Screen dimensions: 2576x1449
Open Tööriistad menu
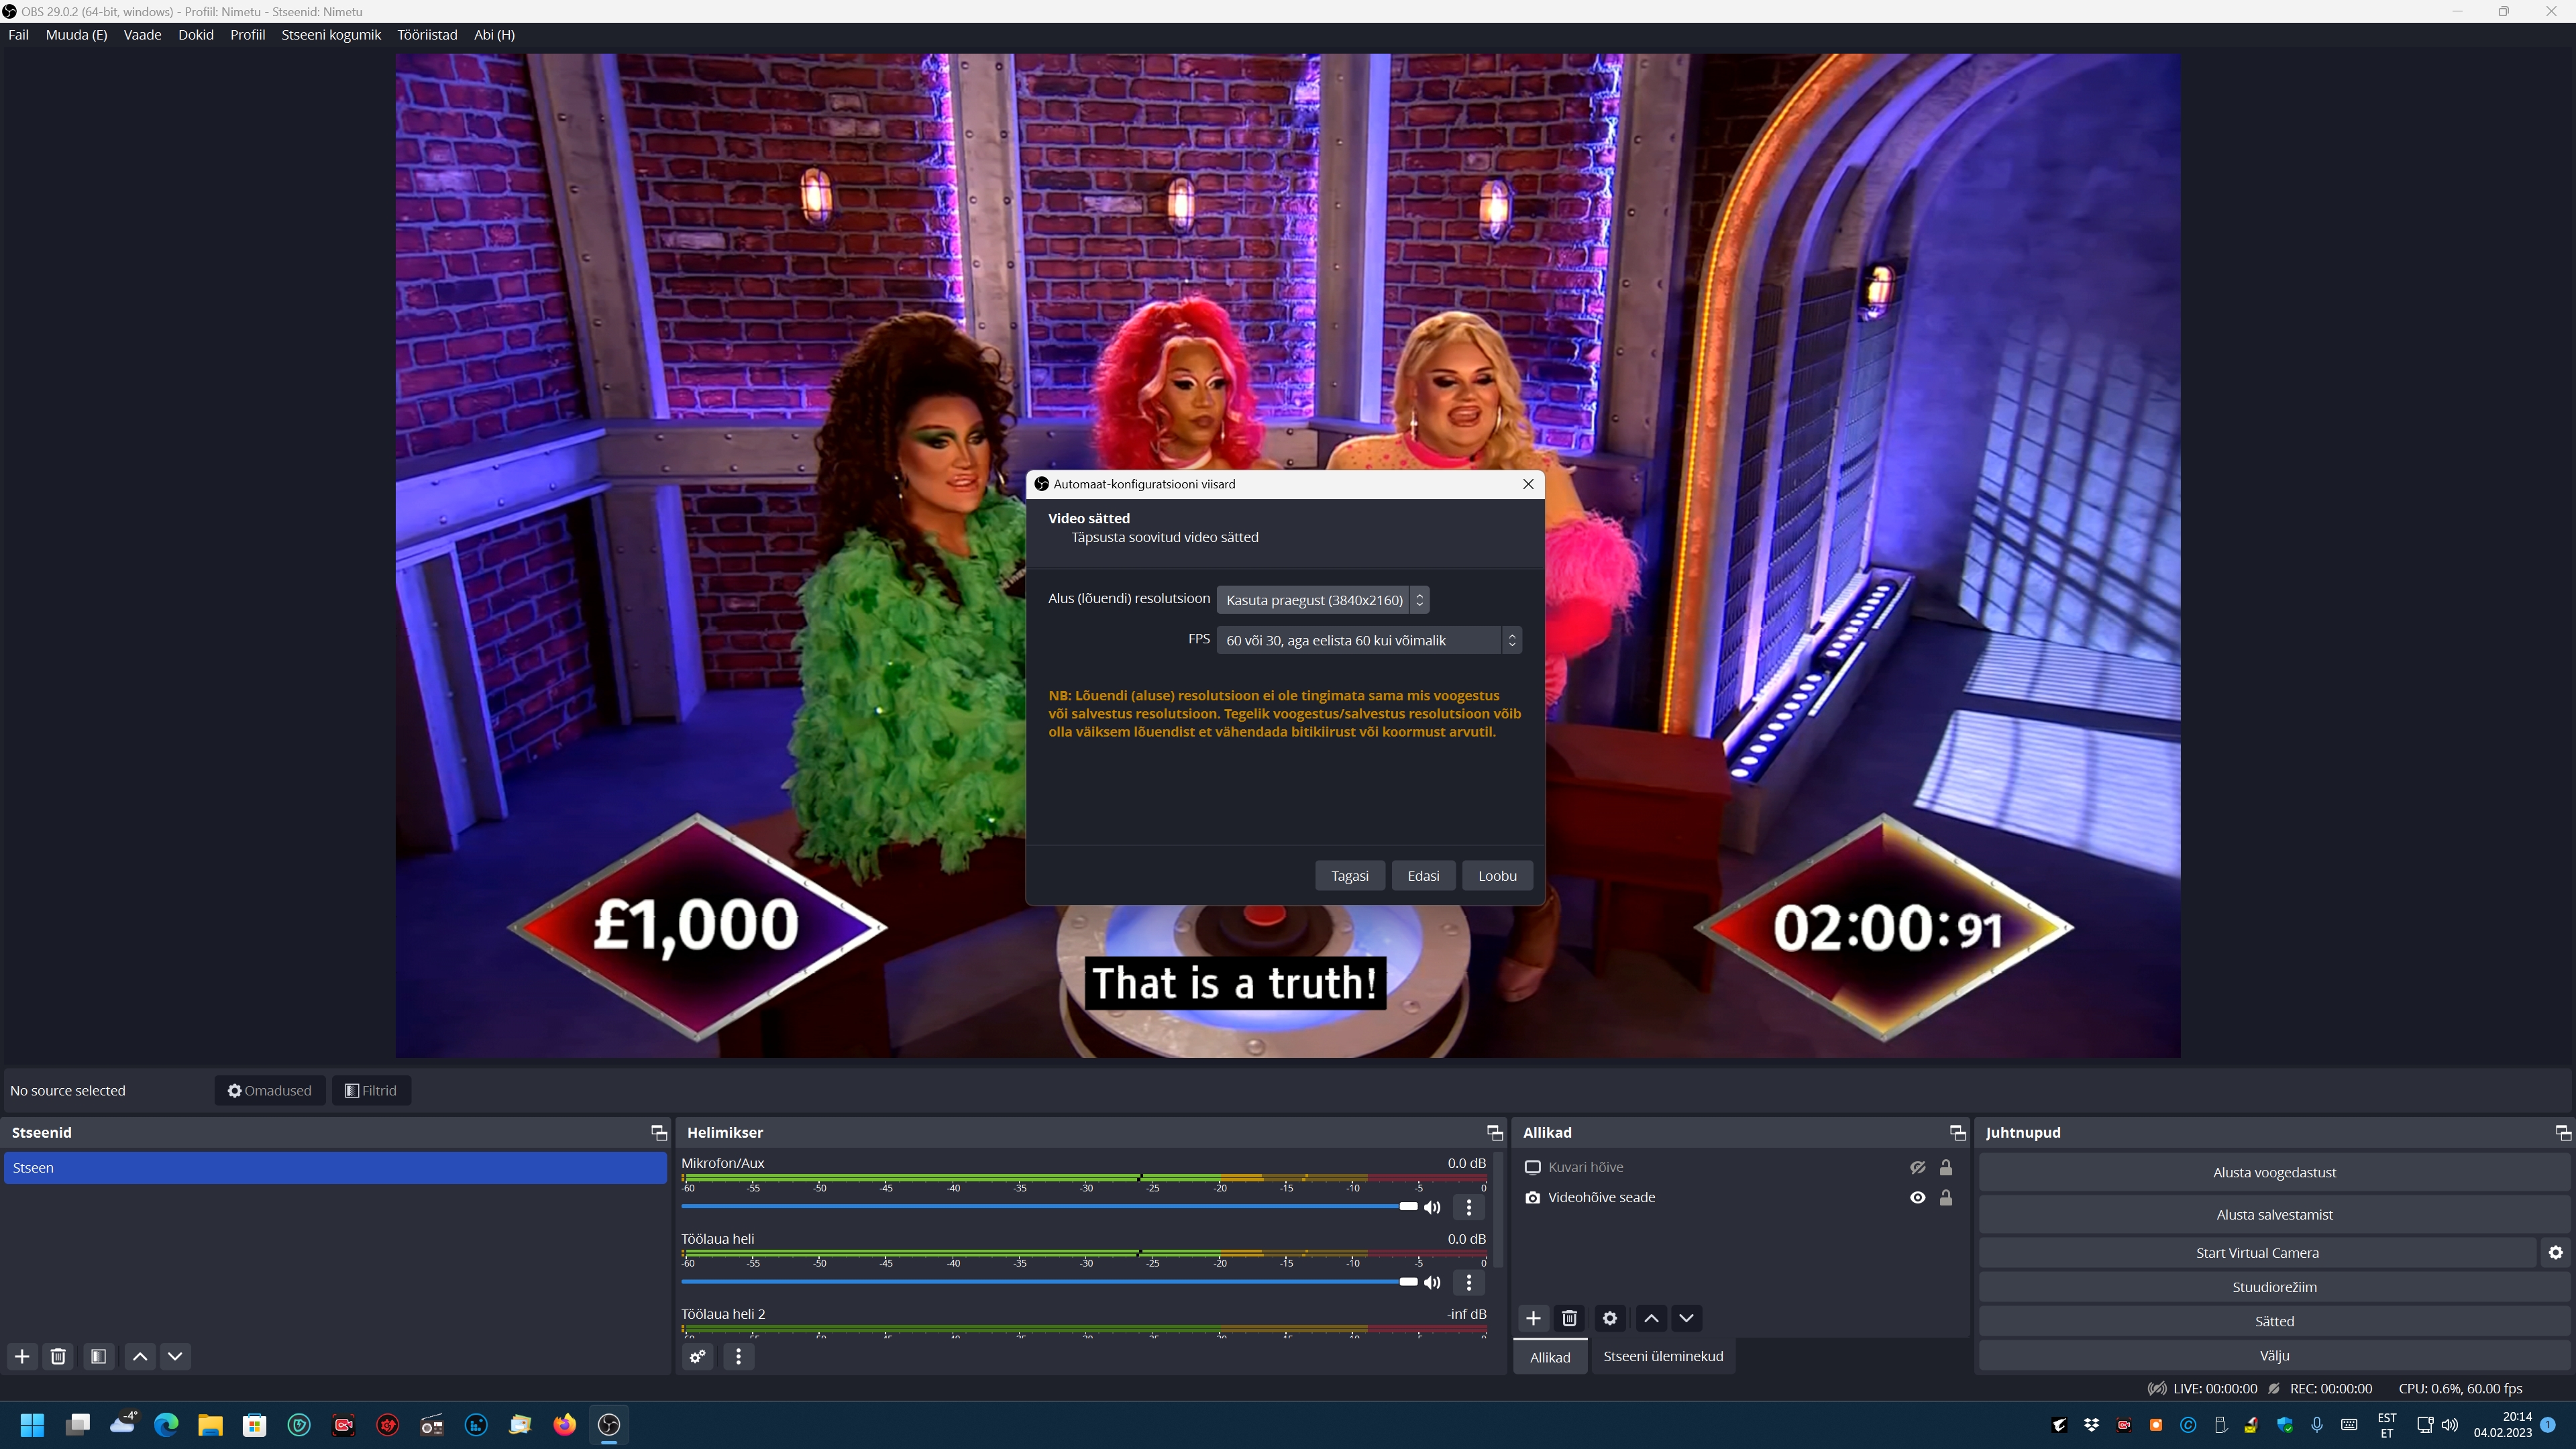coord(427,34)
